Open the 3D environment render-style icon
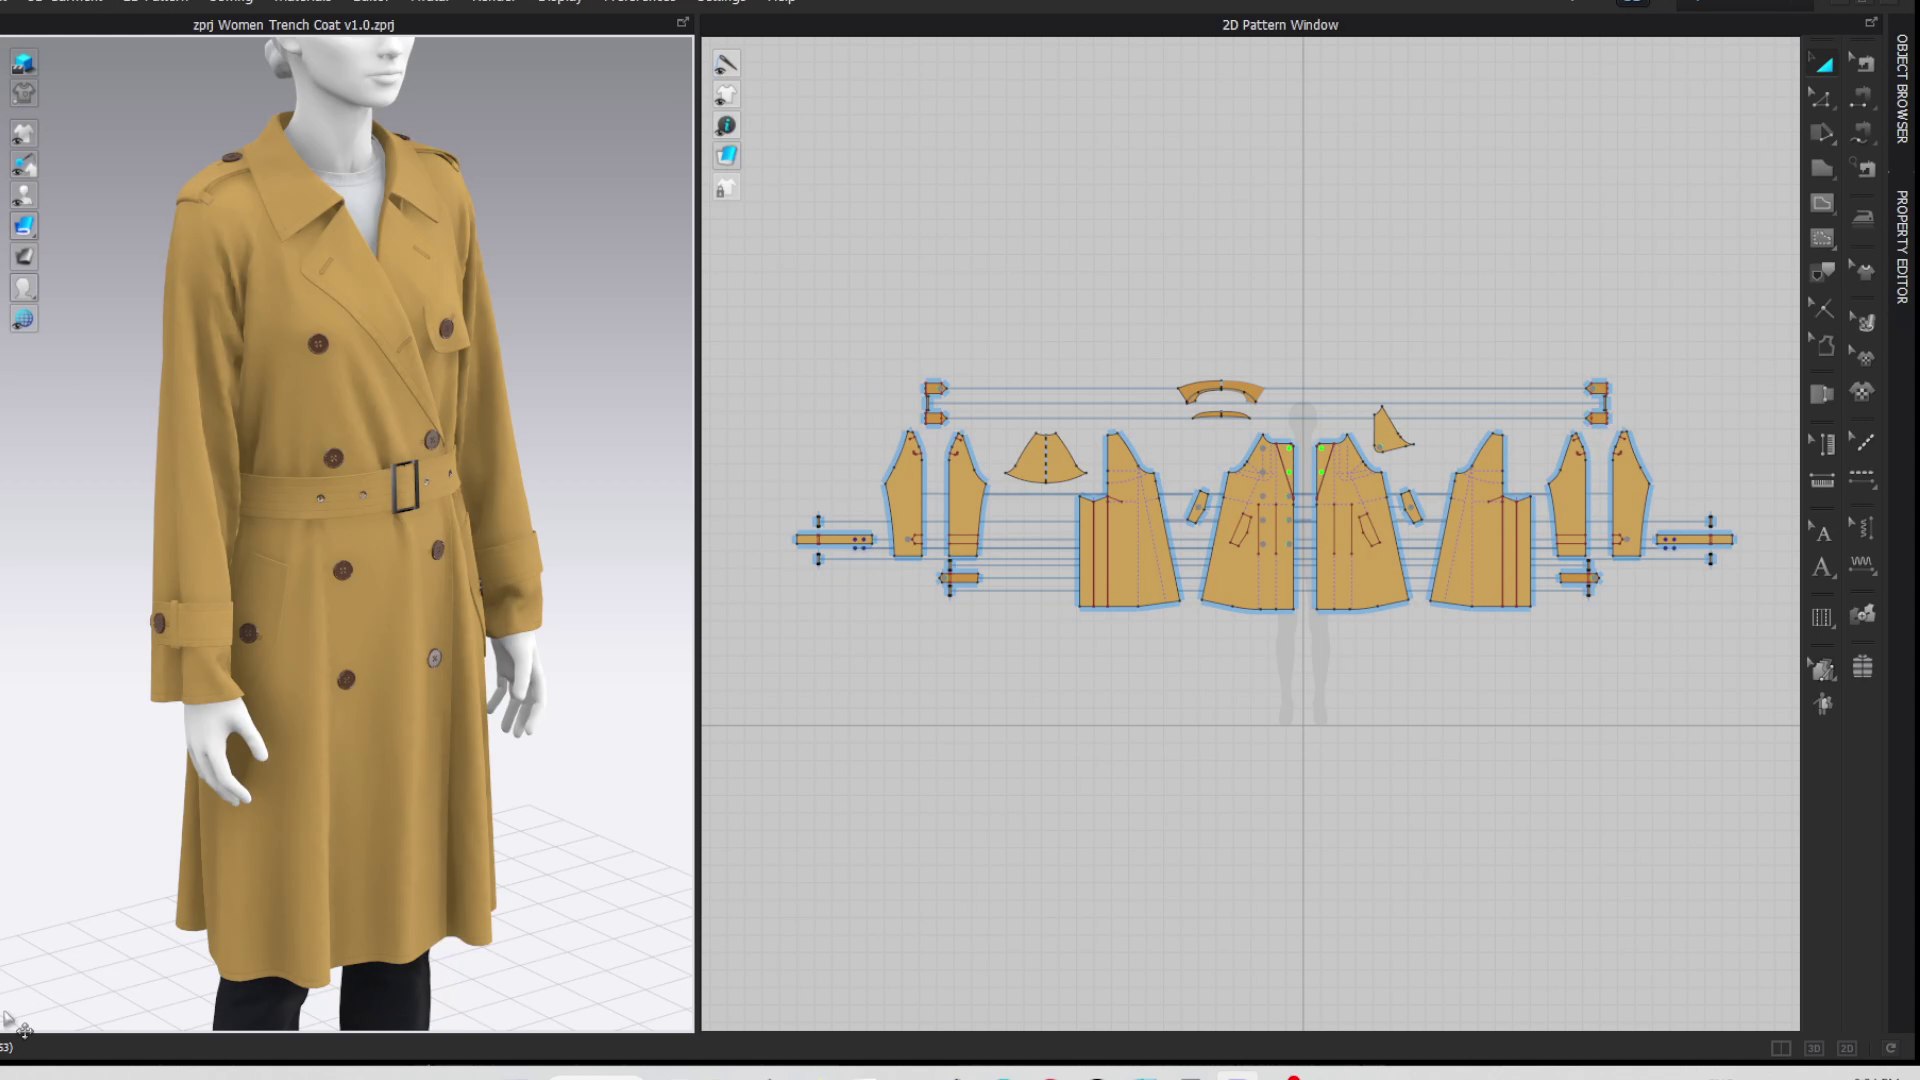This screenshot has width=1920, height=1080. pyautogui.click(x=24, y=63)
